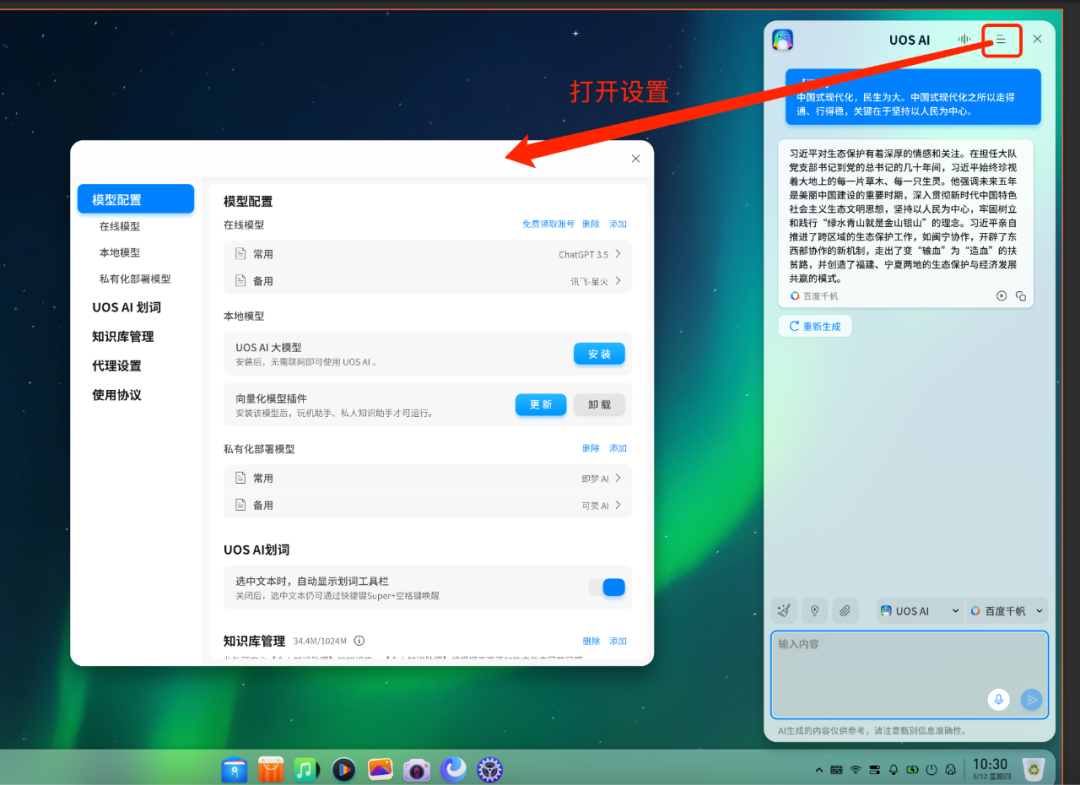Click the onscreen keyboard tray icon
Screen dimensions: 1080x785
tap(836, 770)
